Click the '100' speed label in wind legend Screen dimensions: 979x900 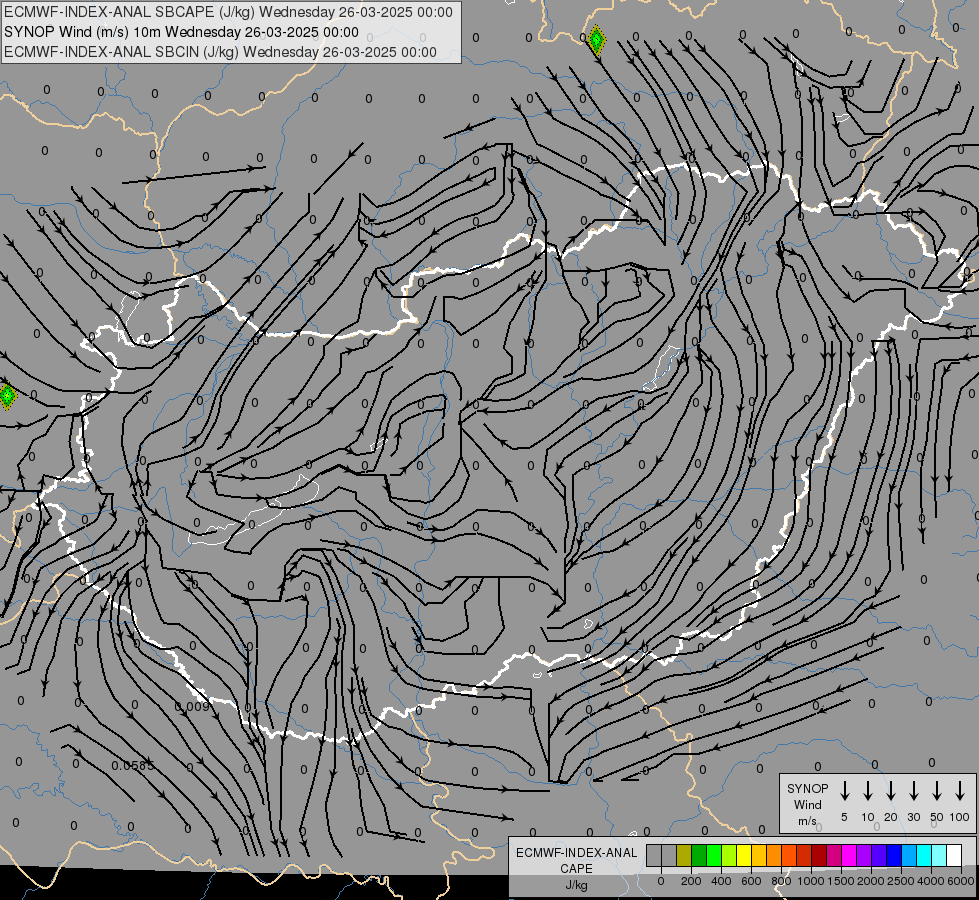960,817
